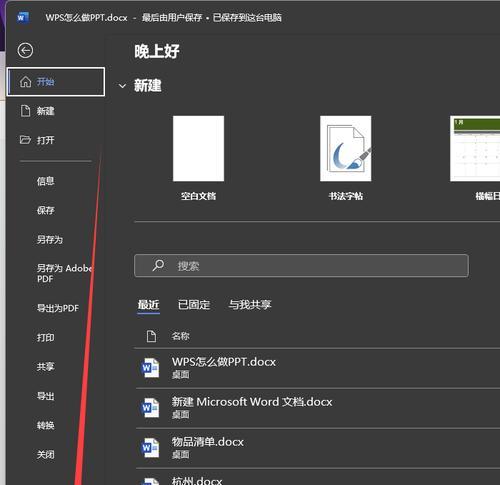Click the Word logo in title bar
500x485 pixels.
[x=23, y=17]
